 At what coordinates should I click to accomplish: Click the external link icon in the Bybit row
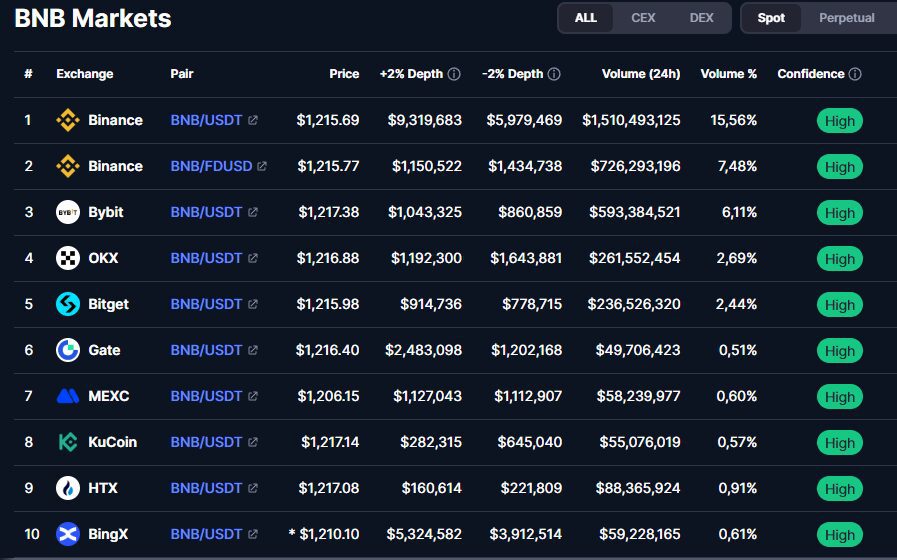coord(253,212)
